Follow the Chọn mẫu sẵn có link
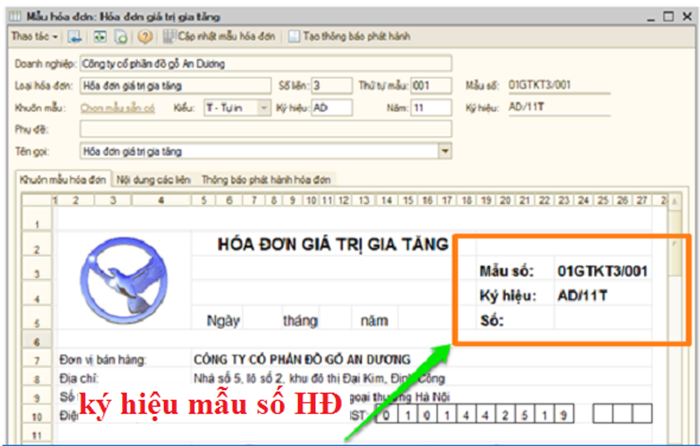 pyautogui.click(x=118, y=108)
